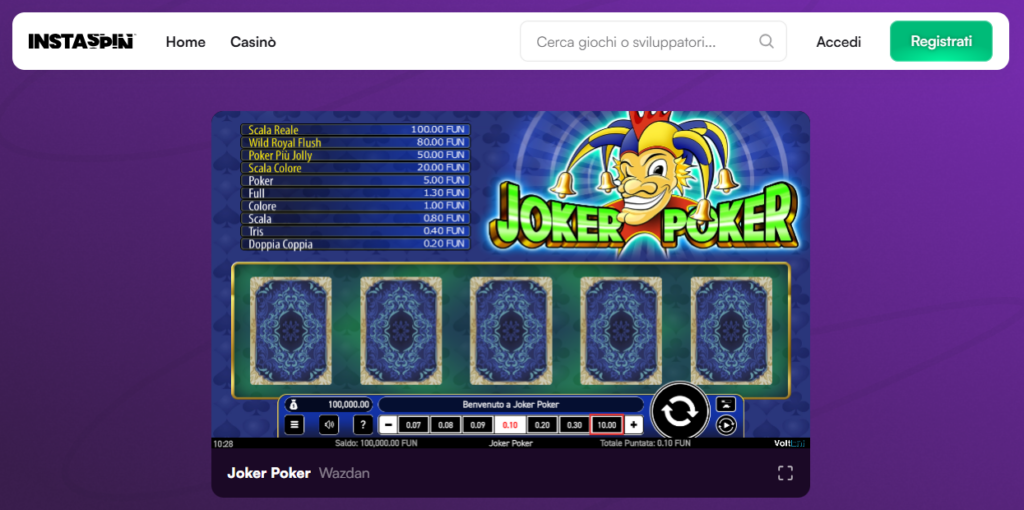Select the 10.00 bet value
Image resolution: width=1024 pixels, height=510 pixels.
coord(607,425)
